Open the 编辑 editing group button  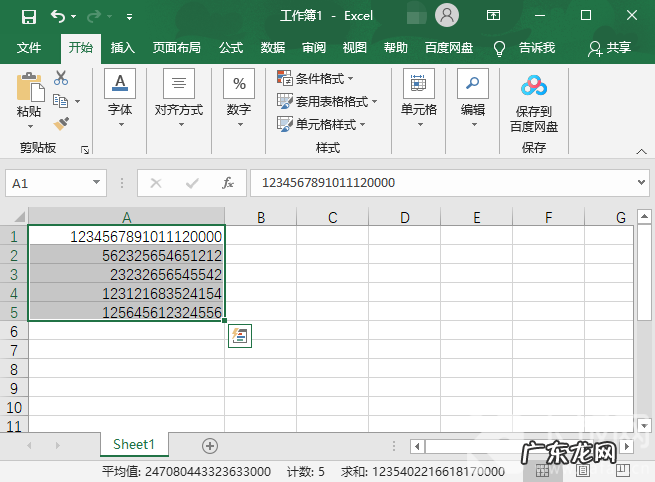473,98
